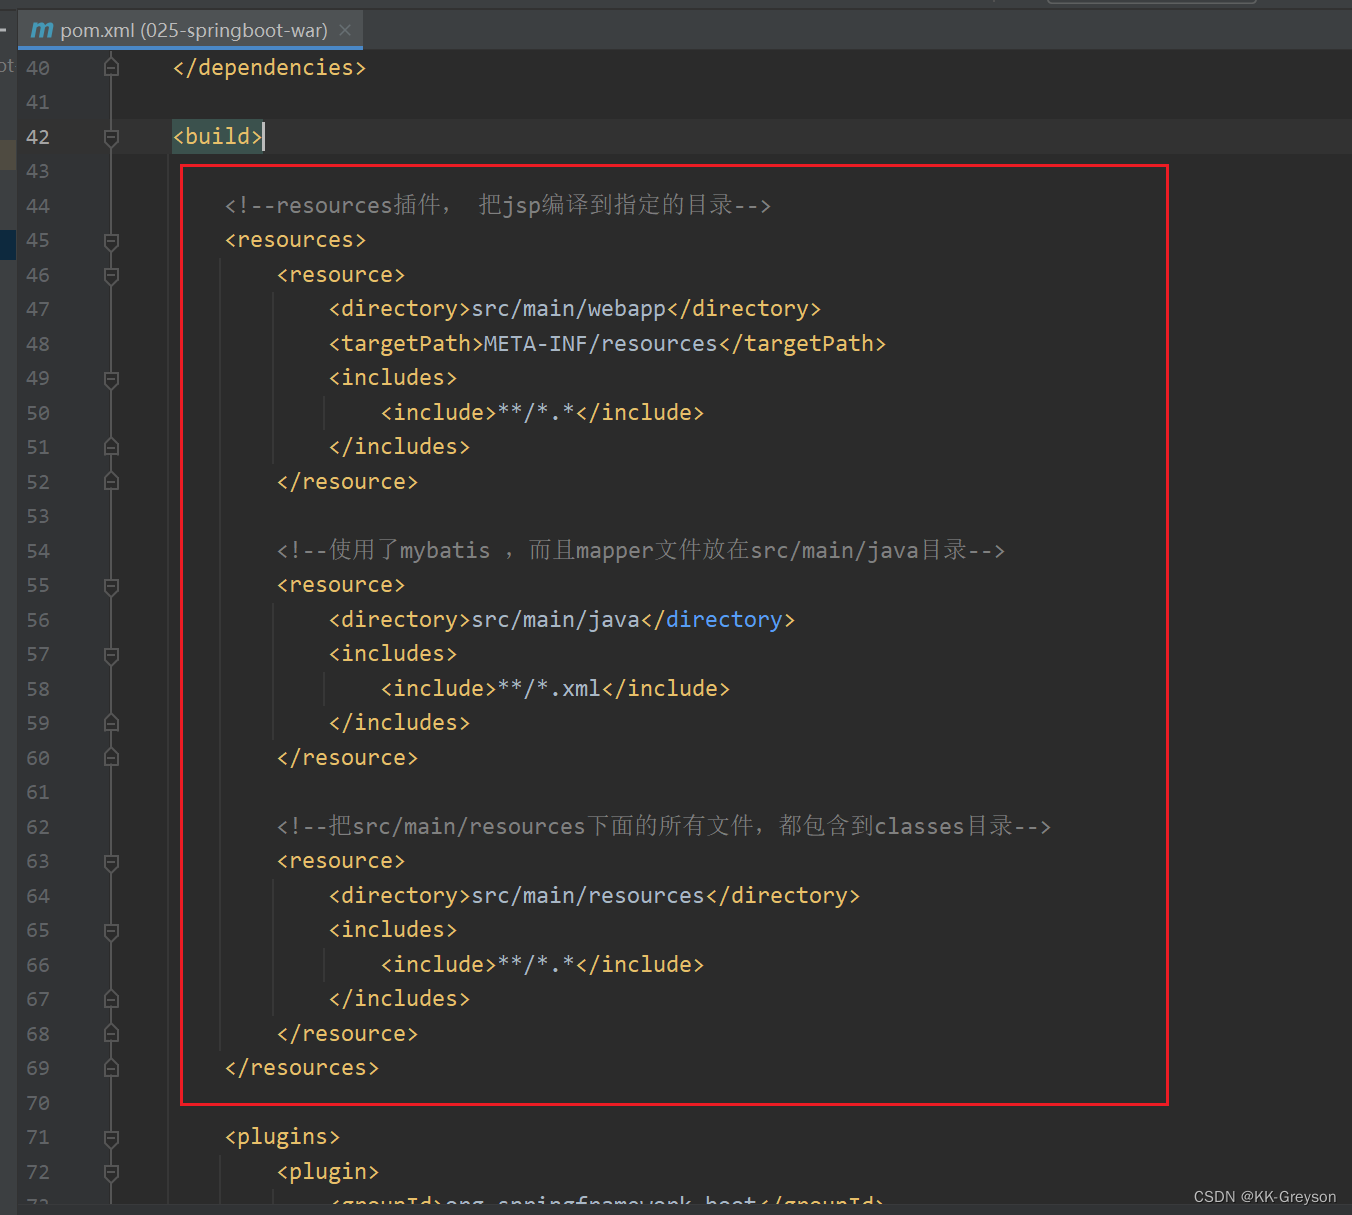Viewport: 1352px width, 1215px height.
Task: Click line number 53 in the gutter
Action: 38,516
